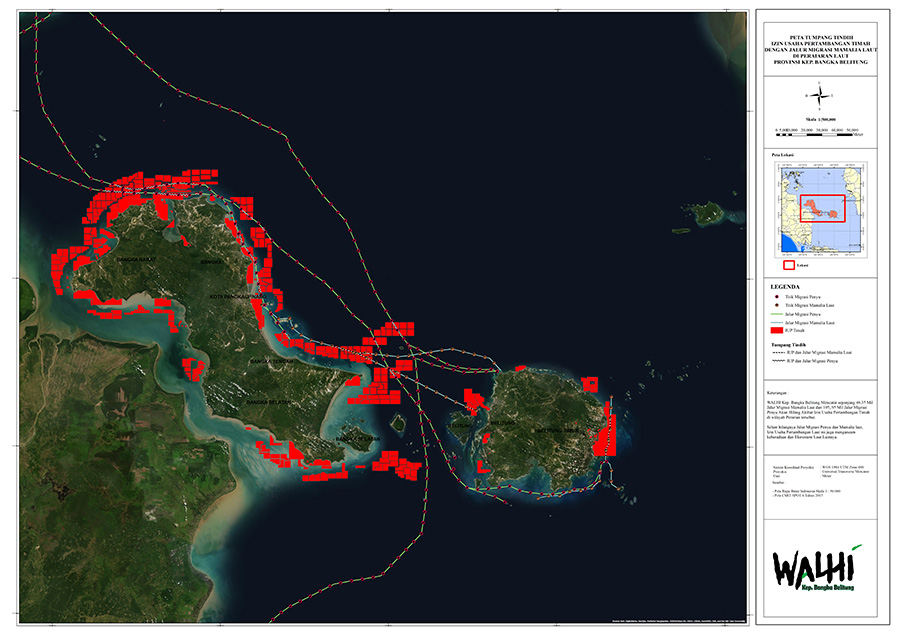
Task: Click the red Lokasi box symbol under inset map
Action: click(787, 265)
